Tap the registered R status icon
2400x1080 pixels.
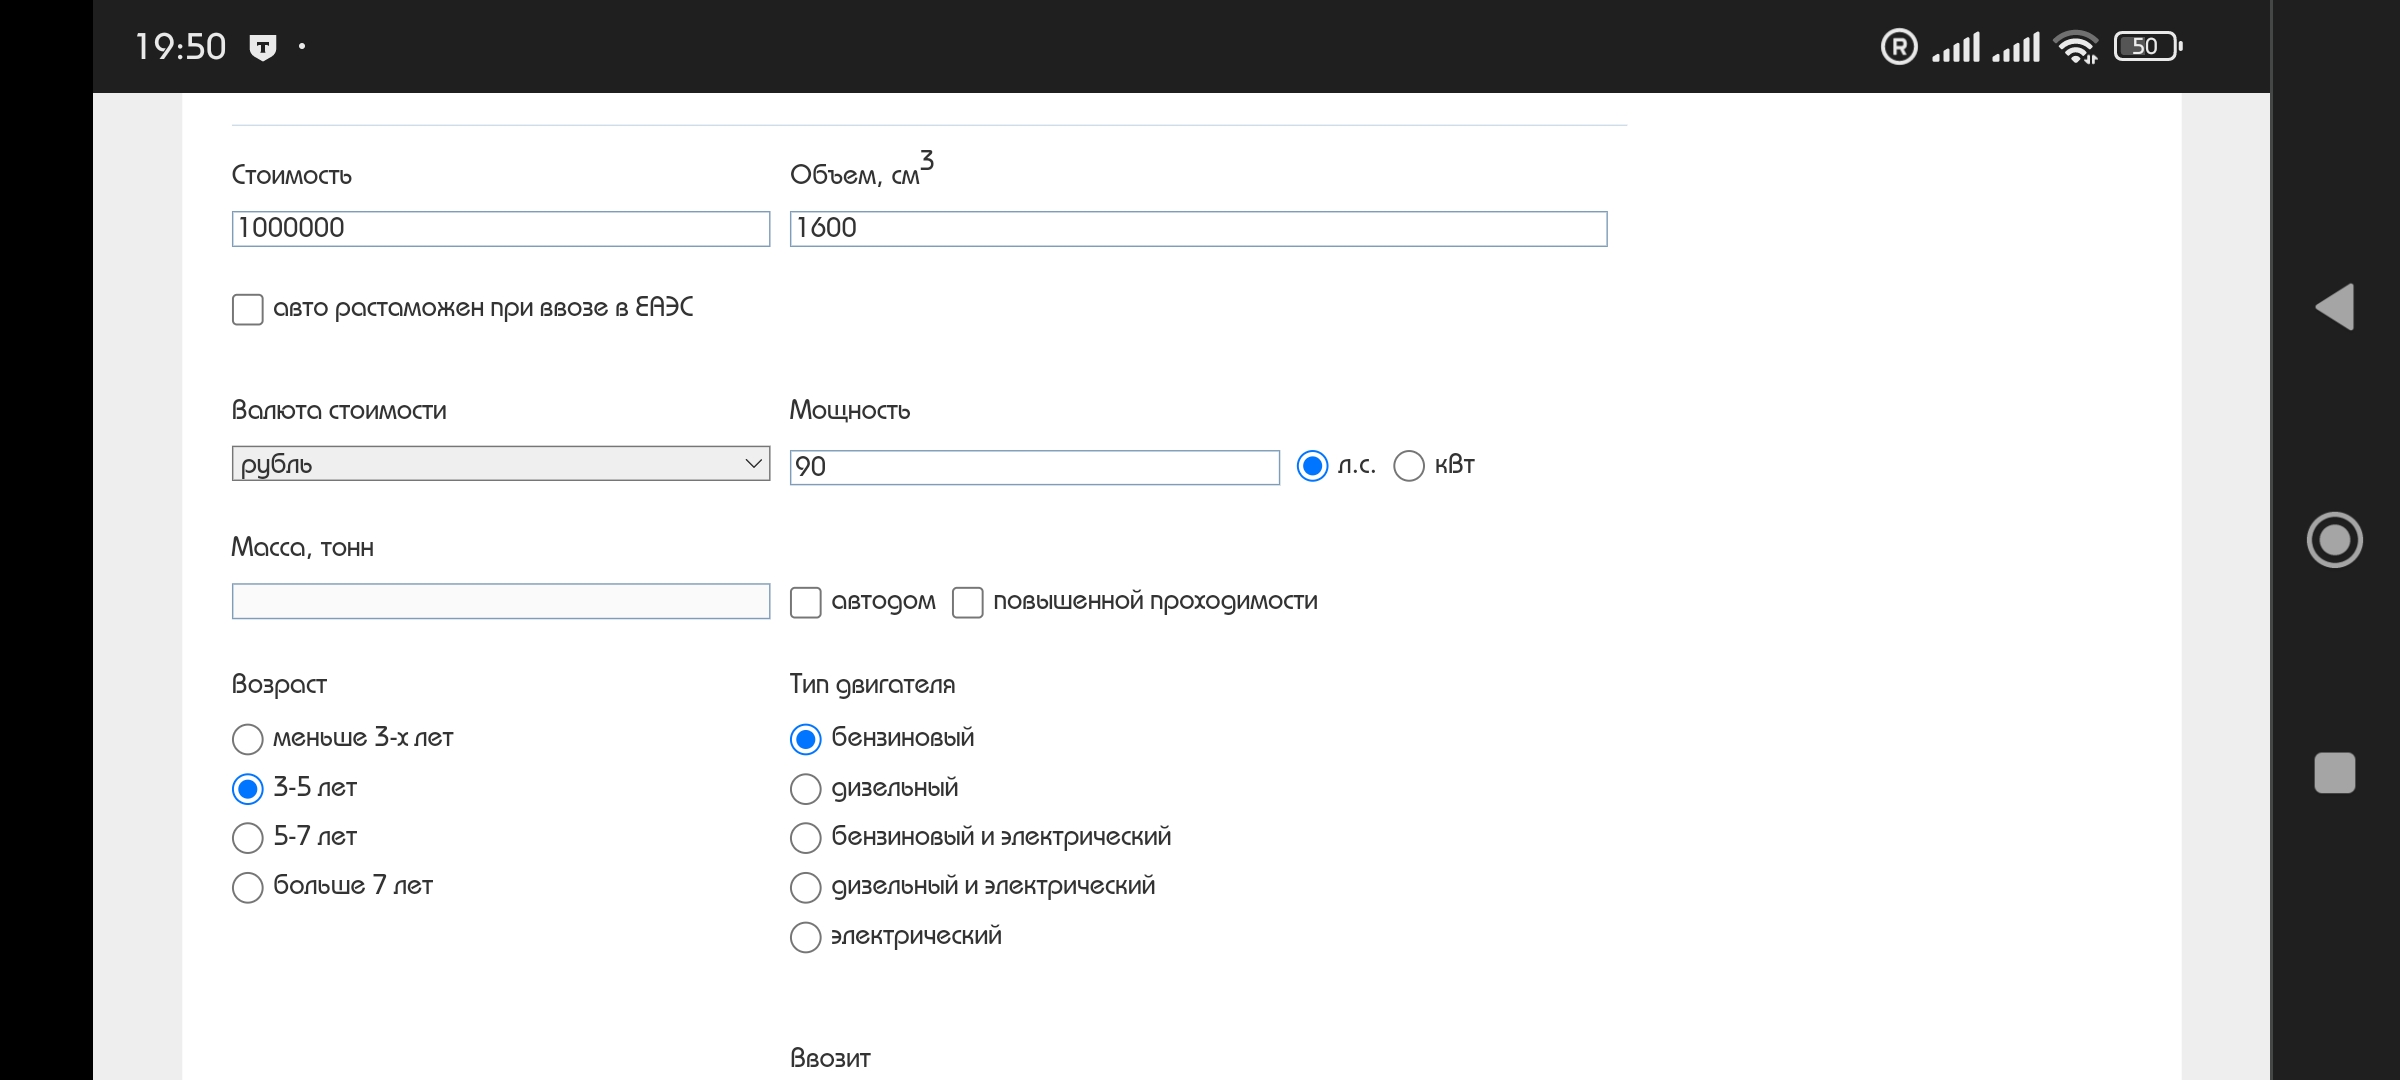pos(1898,46)
